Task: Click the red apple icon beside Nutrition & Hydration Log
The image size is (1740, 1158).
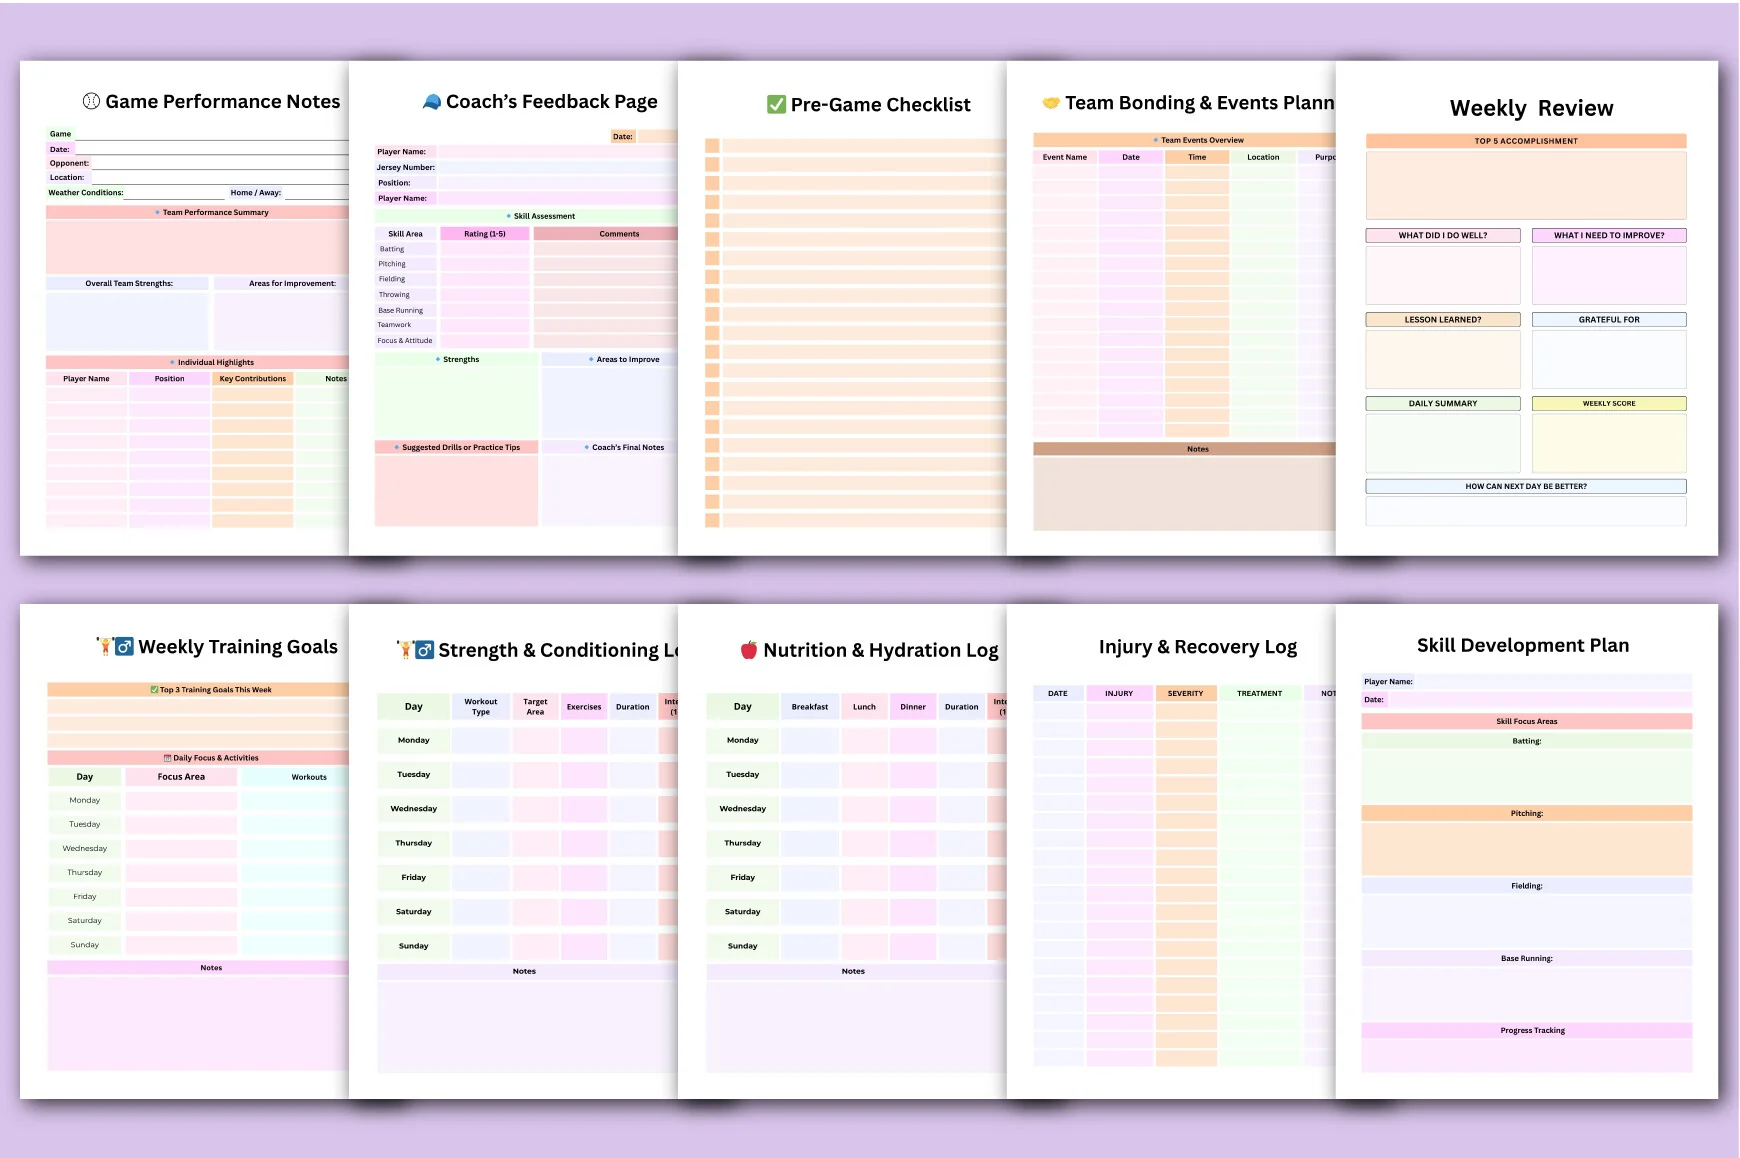Action: (749, 650)
